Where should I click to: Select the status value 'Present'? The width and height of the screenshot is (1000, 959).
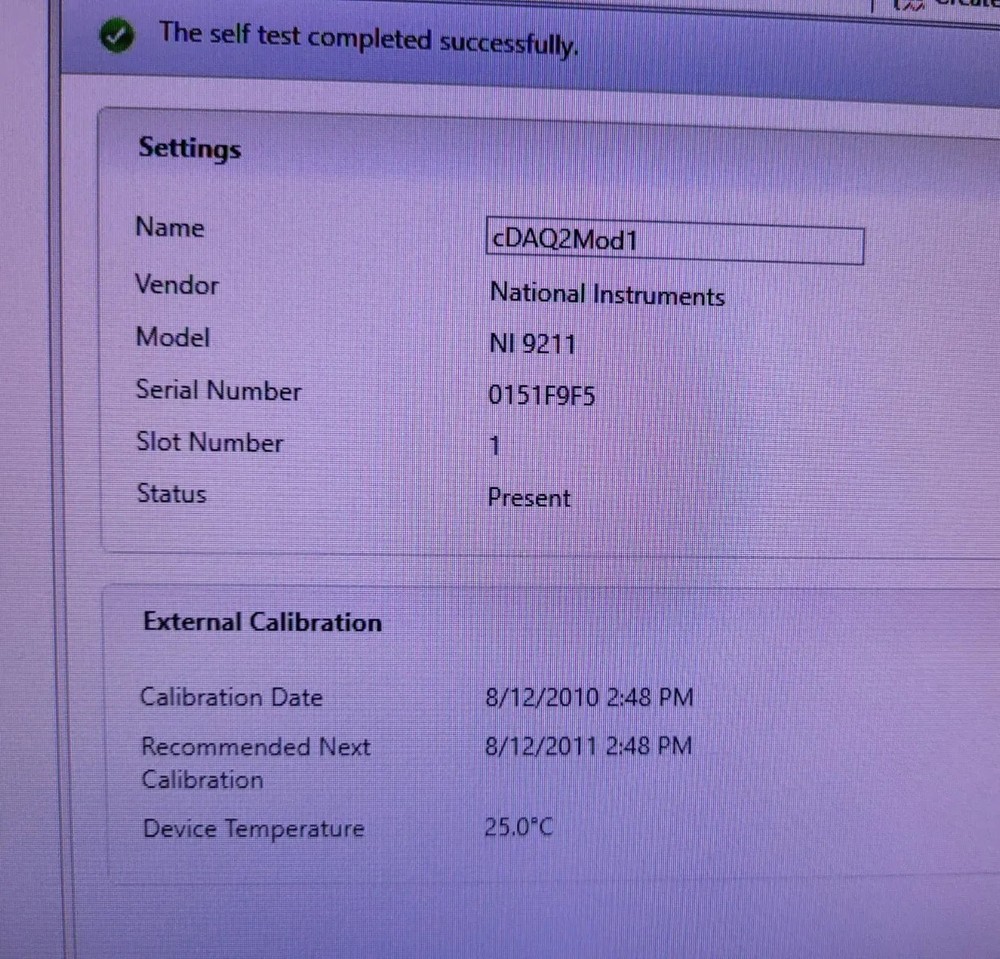529,497
